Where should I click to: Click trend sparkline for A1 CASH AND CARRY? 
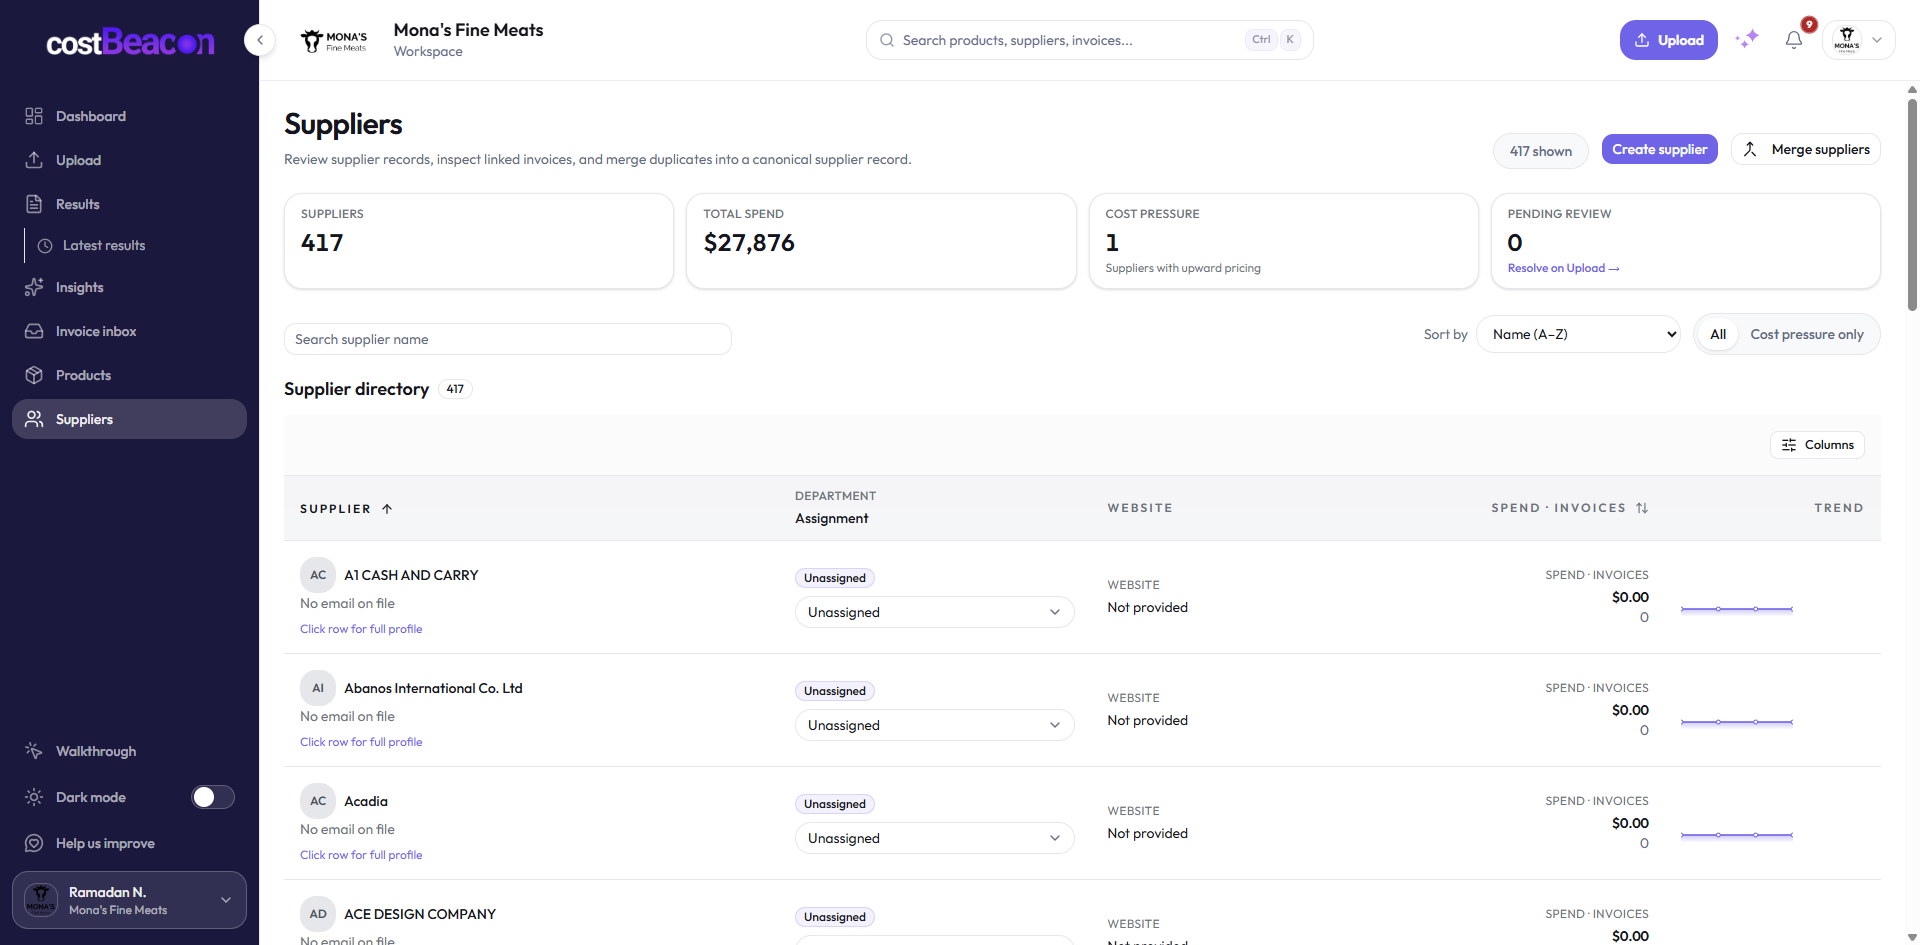point(1737,609)
